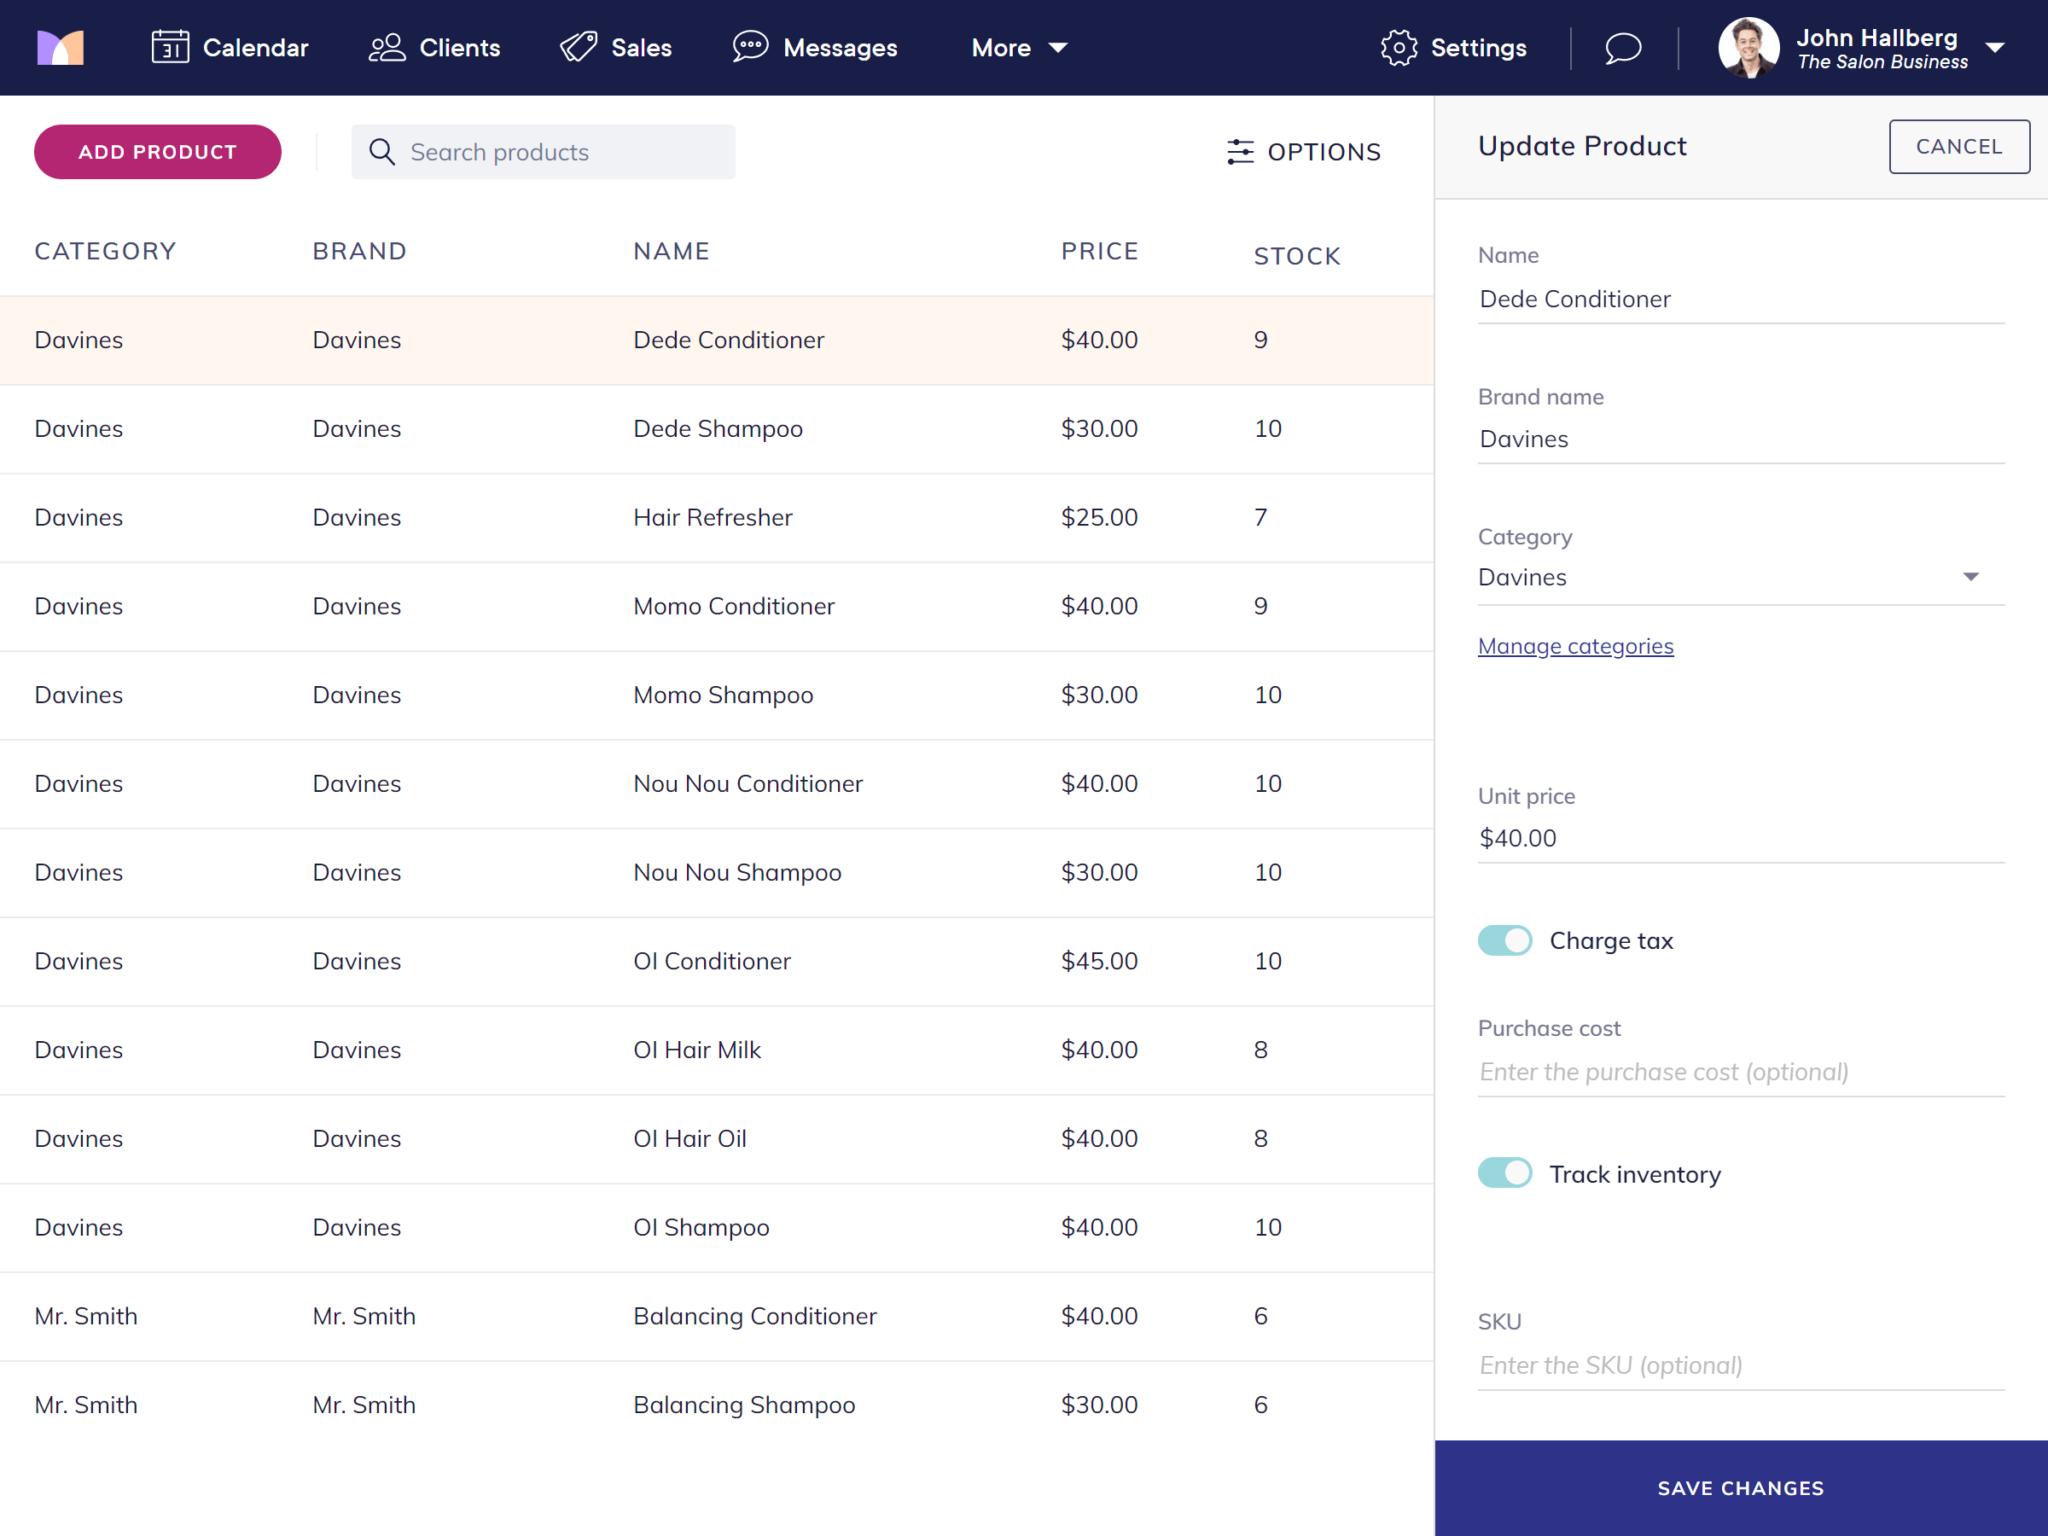The height and width of the screenshot is (1536, 2048).
Task: Open the More menu
Action: click(1020, 48)
